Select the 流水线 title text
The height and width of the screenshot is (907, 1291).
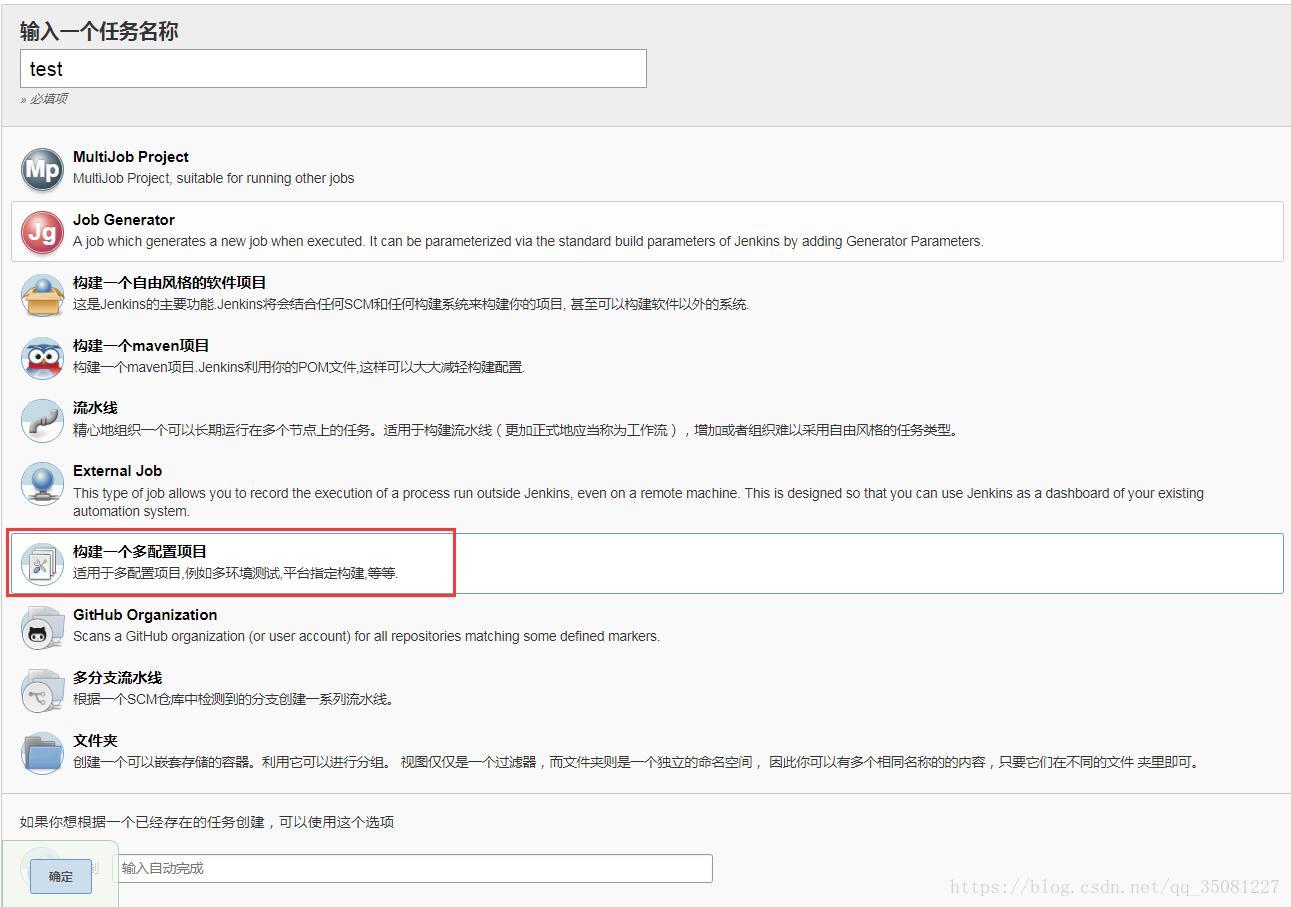pyautogui.click(x=95, y=408)
